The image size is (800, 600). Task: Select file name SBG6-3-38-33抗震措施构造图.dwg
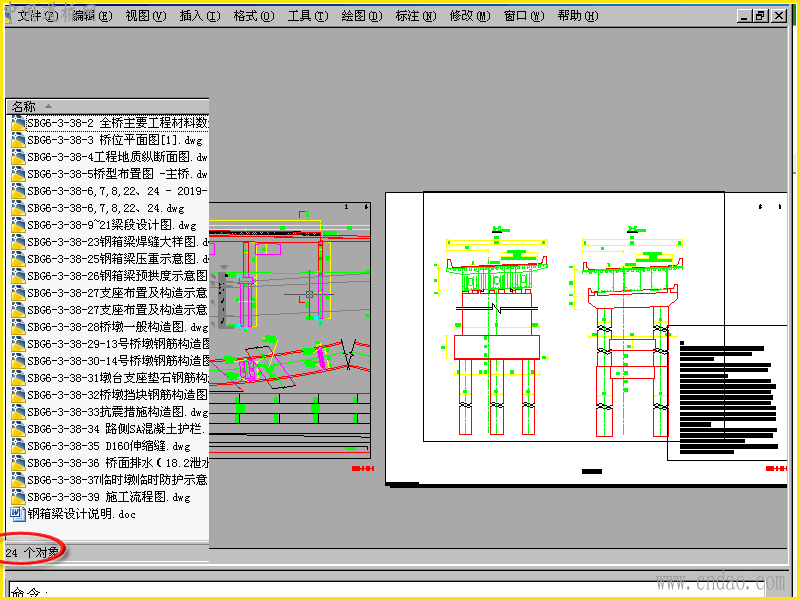[118, 412]
